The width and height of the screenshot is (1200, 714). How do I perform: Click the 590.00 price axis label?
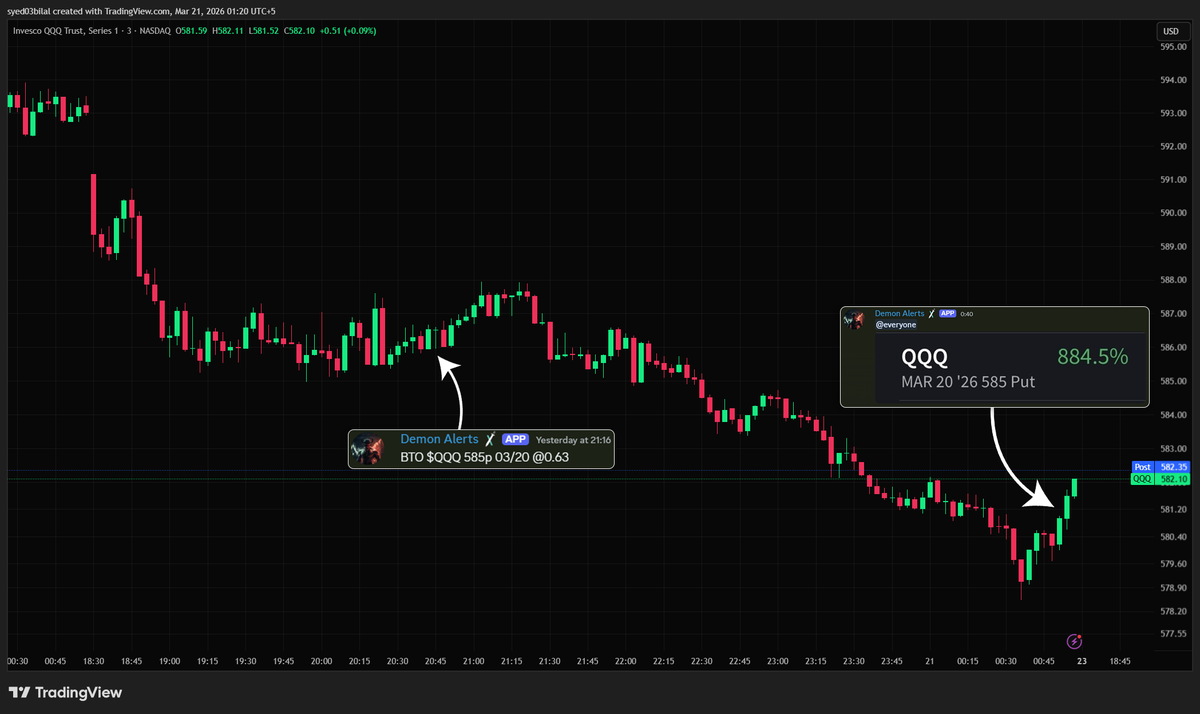[x=1173, y=213]
